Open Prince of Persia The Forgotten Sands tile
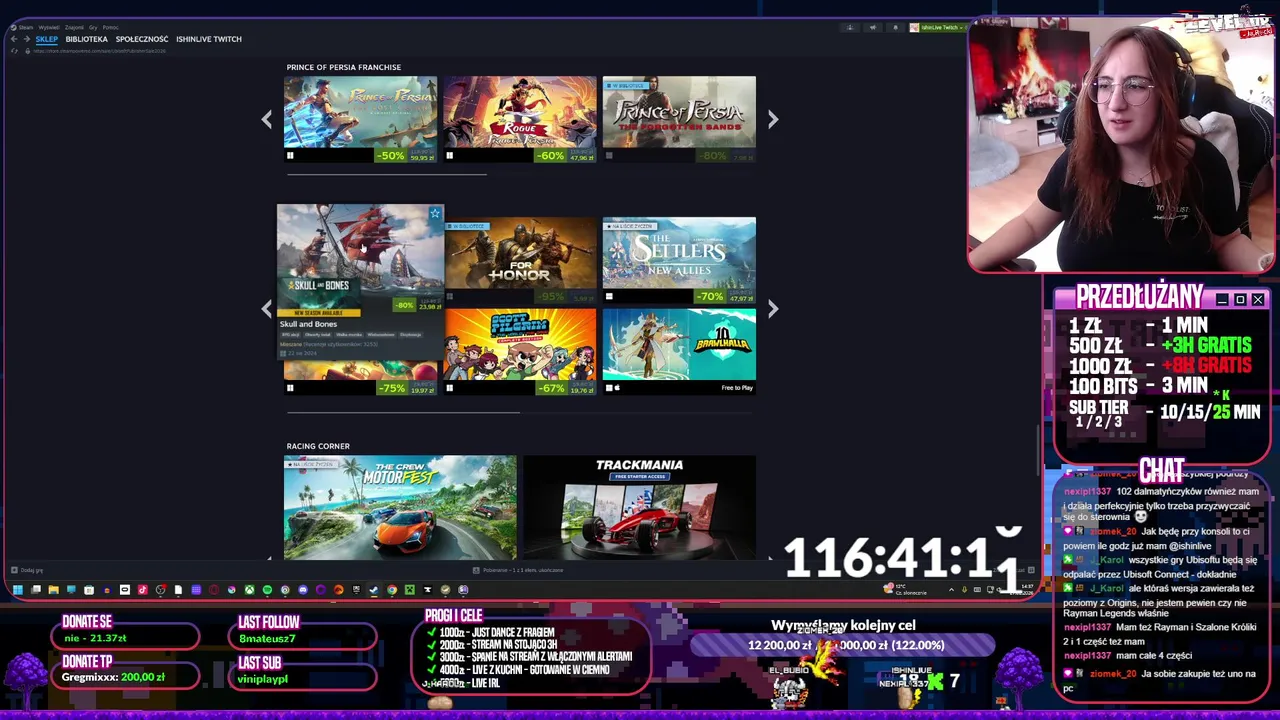 (x=679, y=119)
